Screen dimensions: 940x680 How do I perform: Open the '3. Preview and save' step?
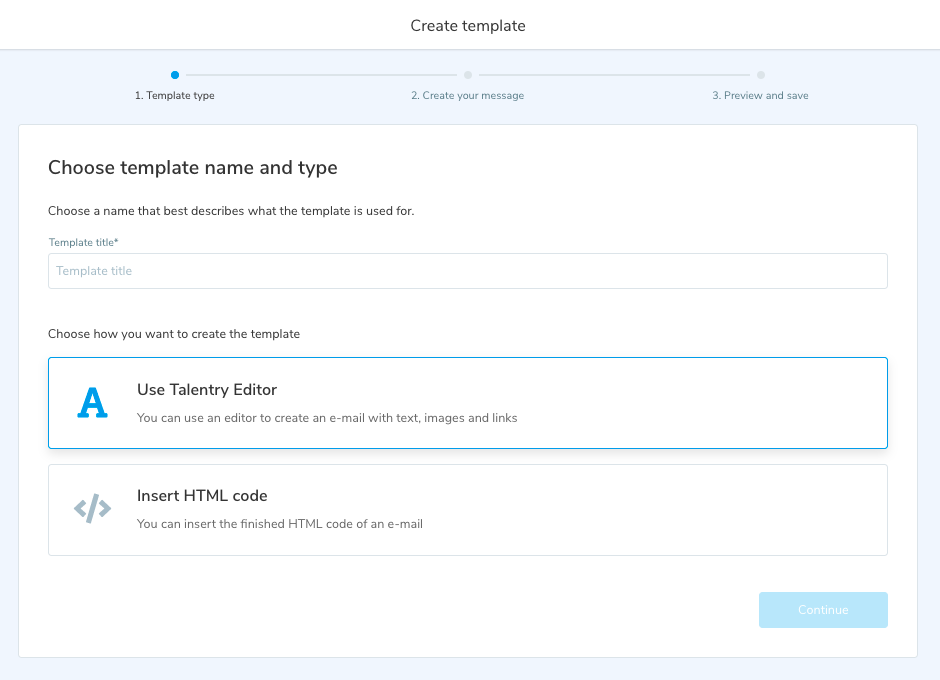760,96
